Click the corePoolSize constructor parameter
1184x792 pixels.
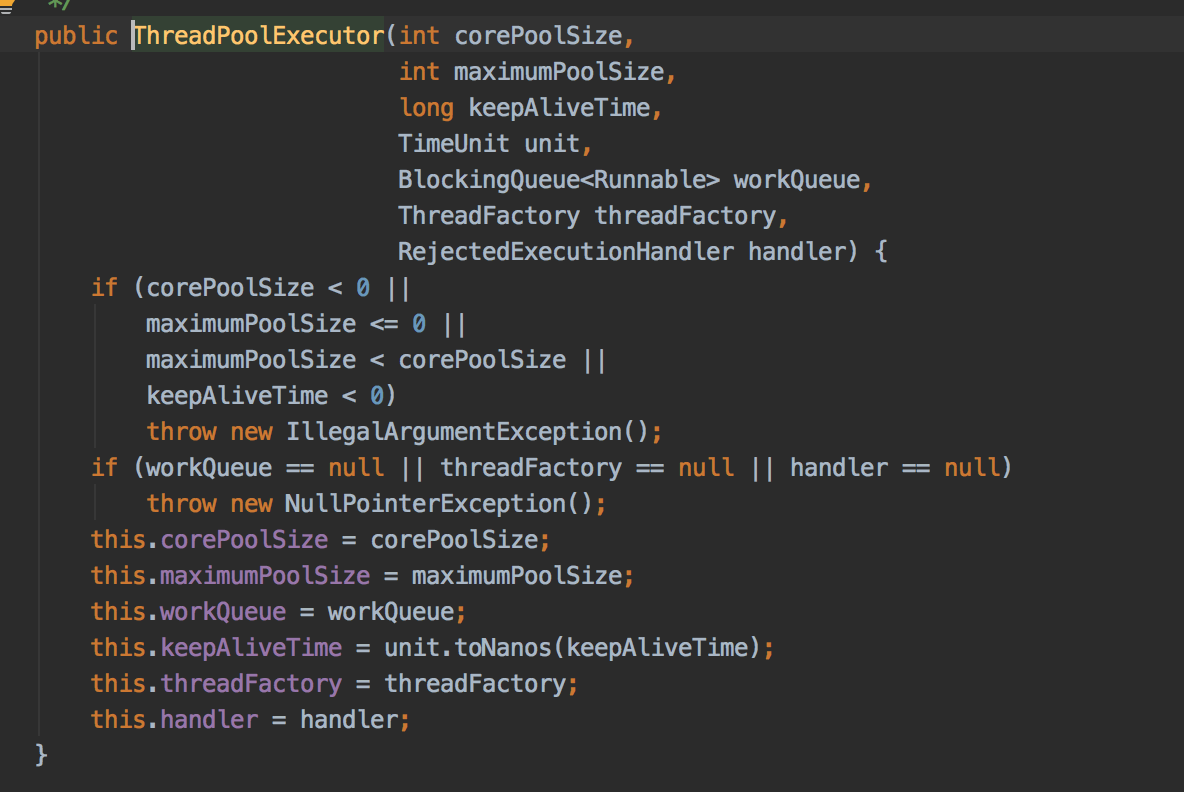538,36
